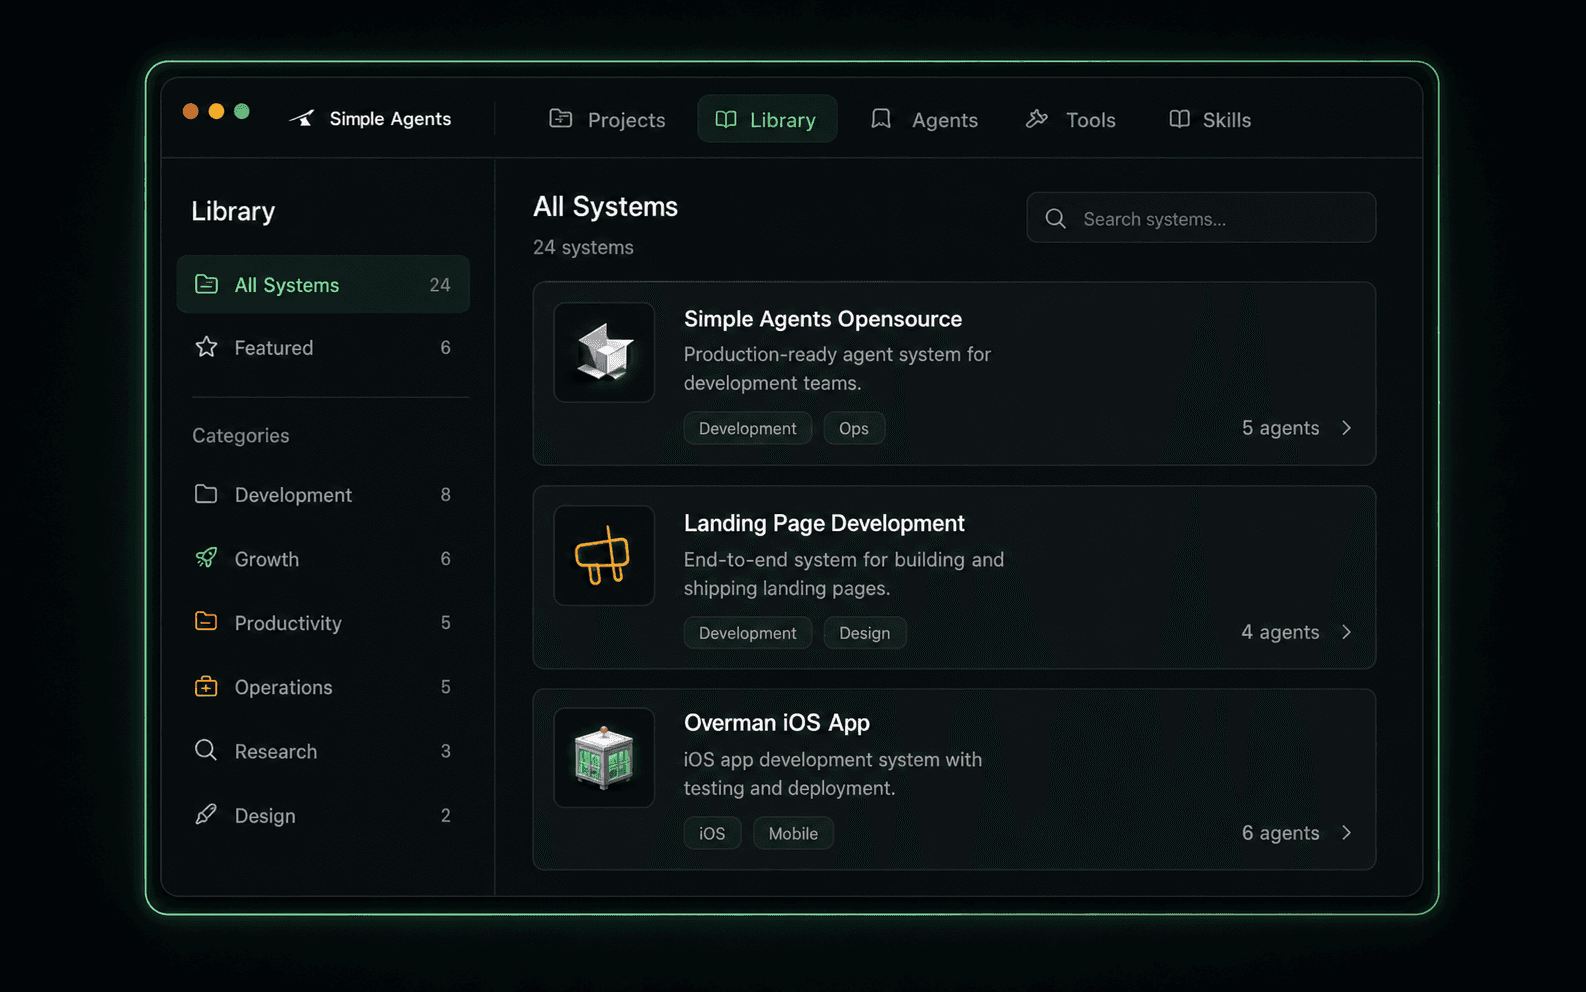Switch to the Projects tab

607,119
